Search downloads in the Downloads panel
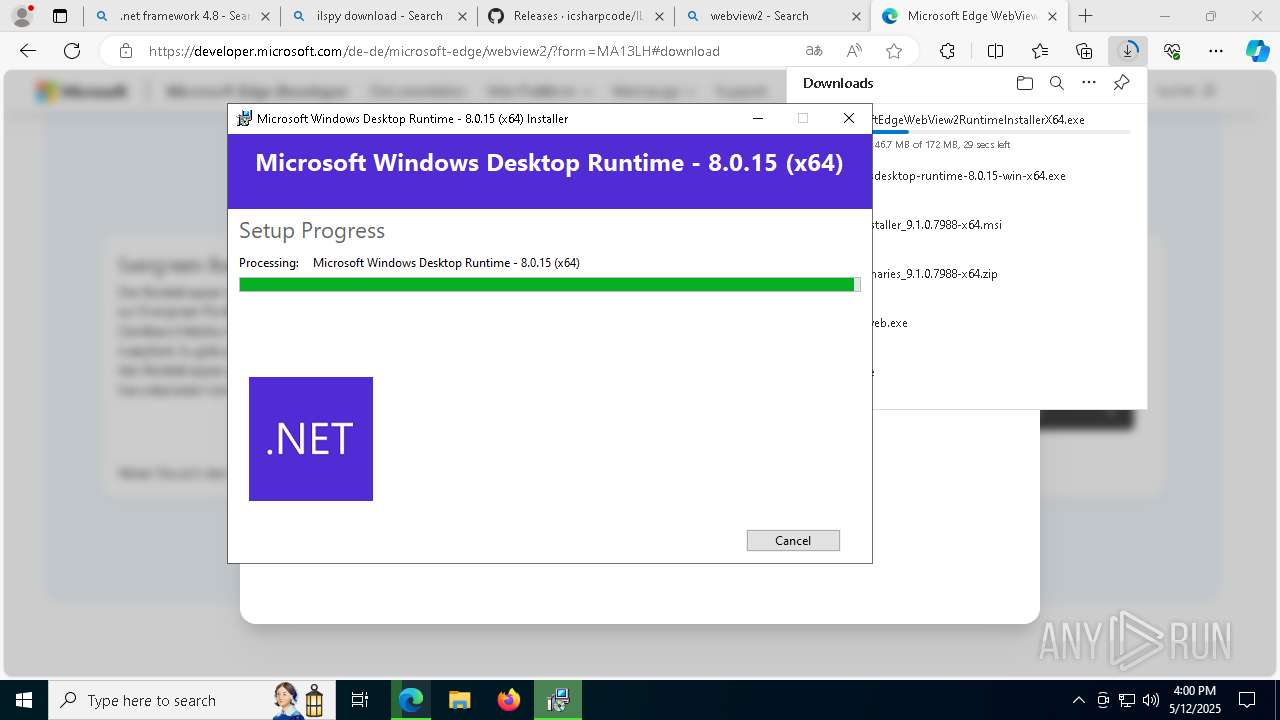1280x720 pixels. 1057,83
